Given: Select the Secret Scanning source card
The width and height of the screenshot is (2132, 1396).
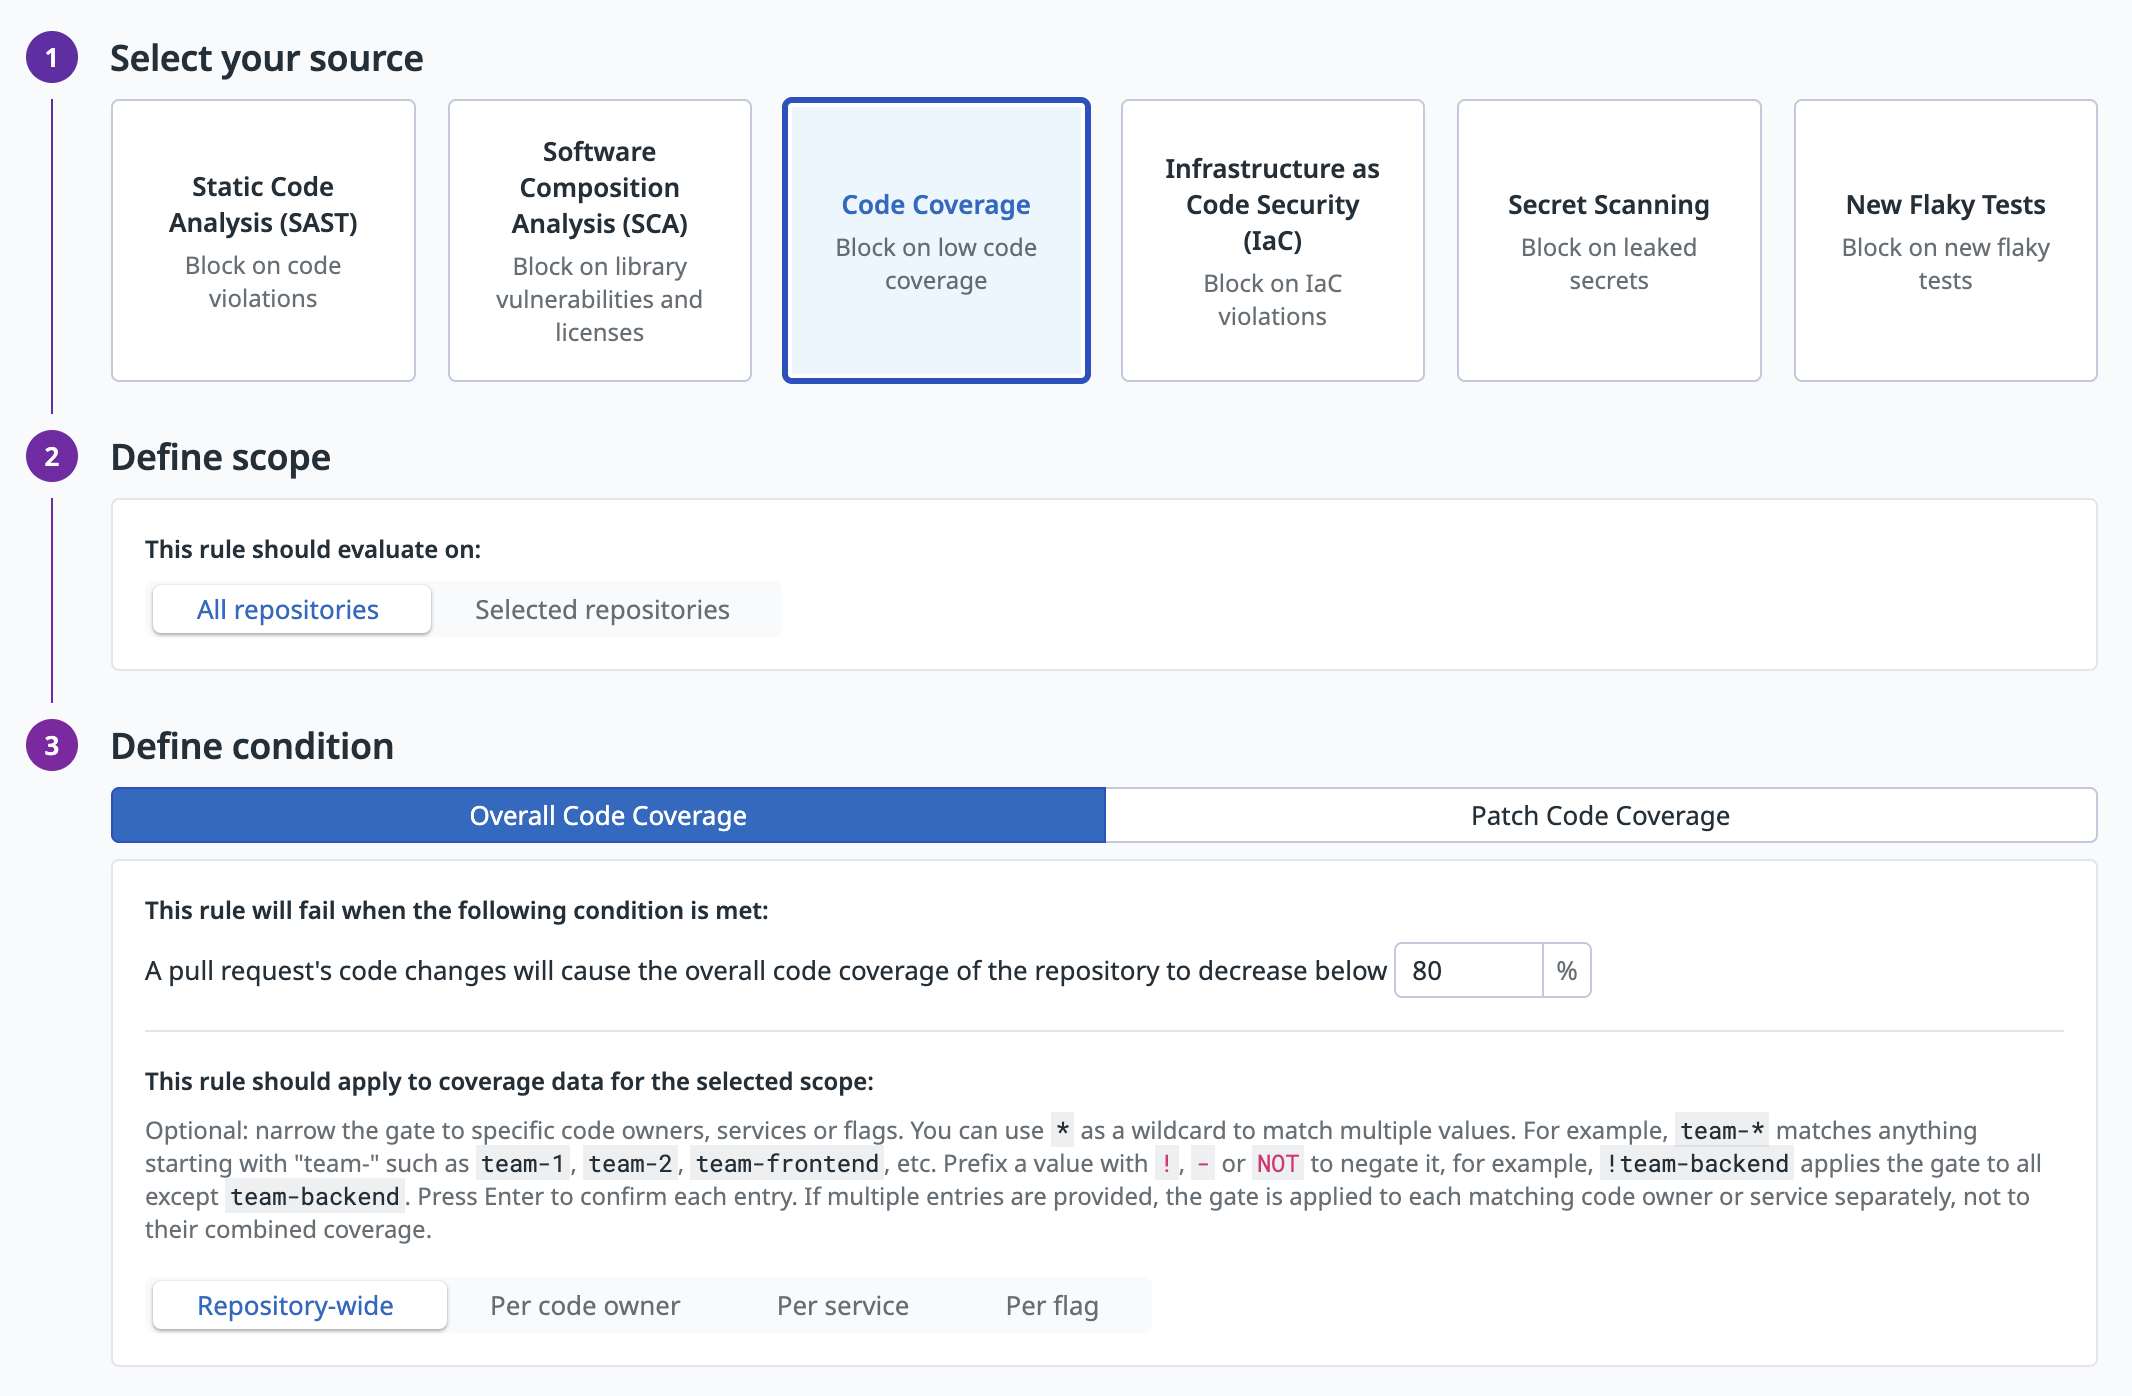Looking at the screenshot, I should (x=1608, y=240).
